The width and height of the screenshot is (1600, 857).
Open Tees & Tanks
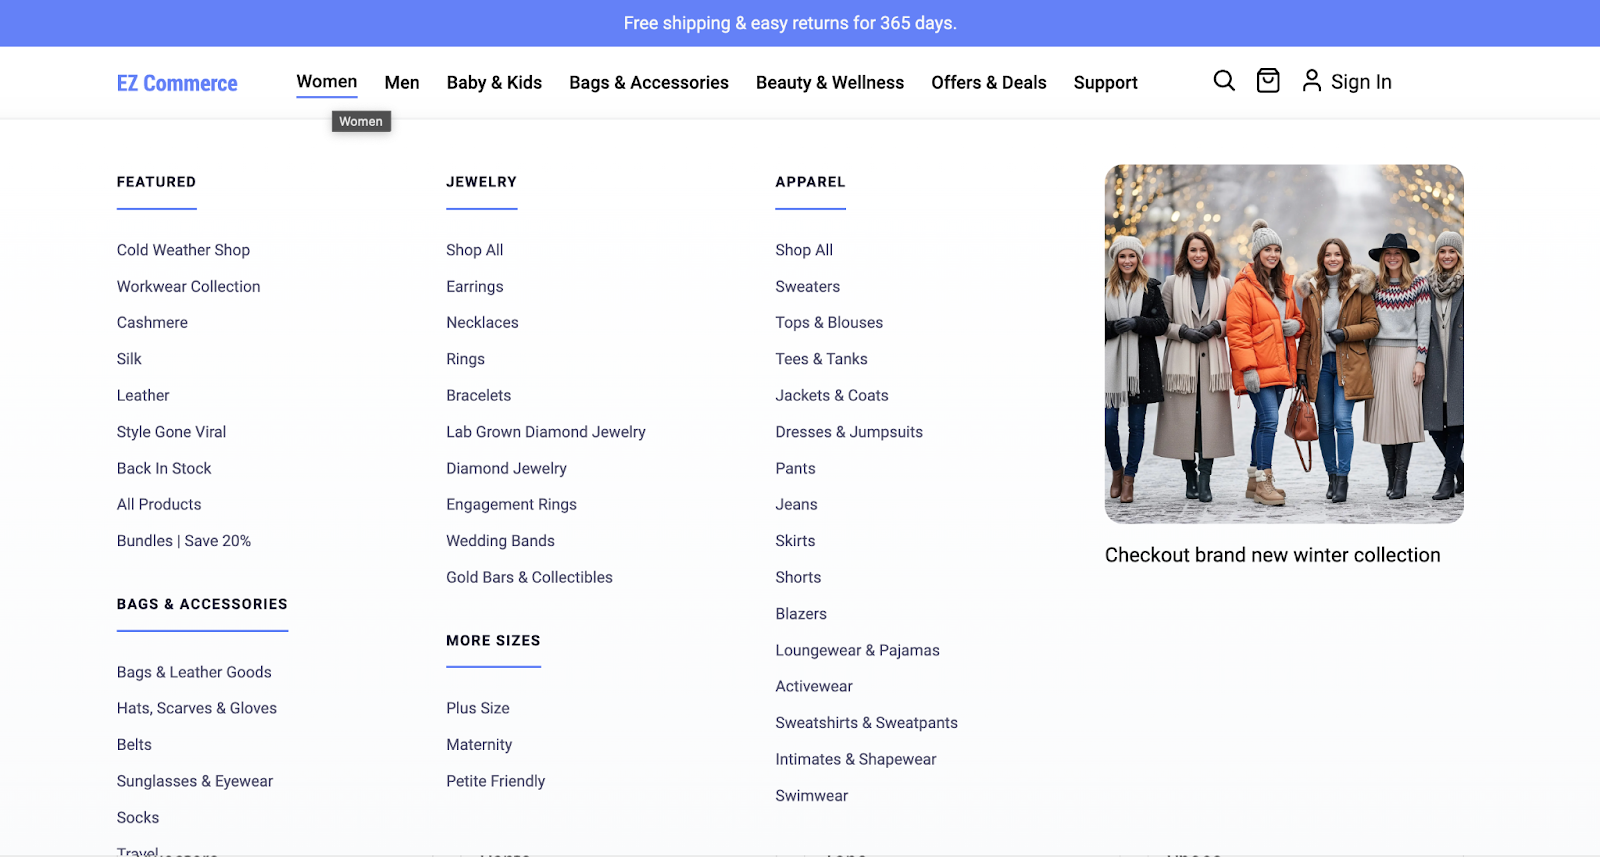pos(821,359)
